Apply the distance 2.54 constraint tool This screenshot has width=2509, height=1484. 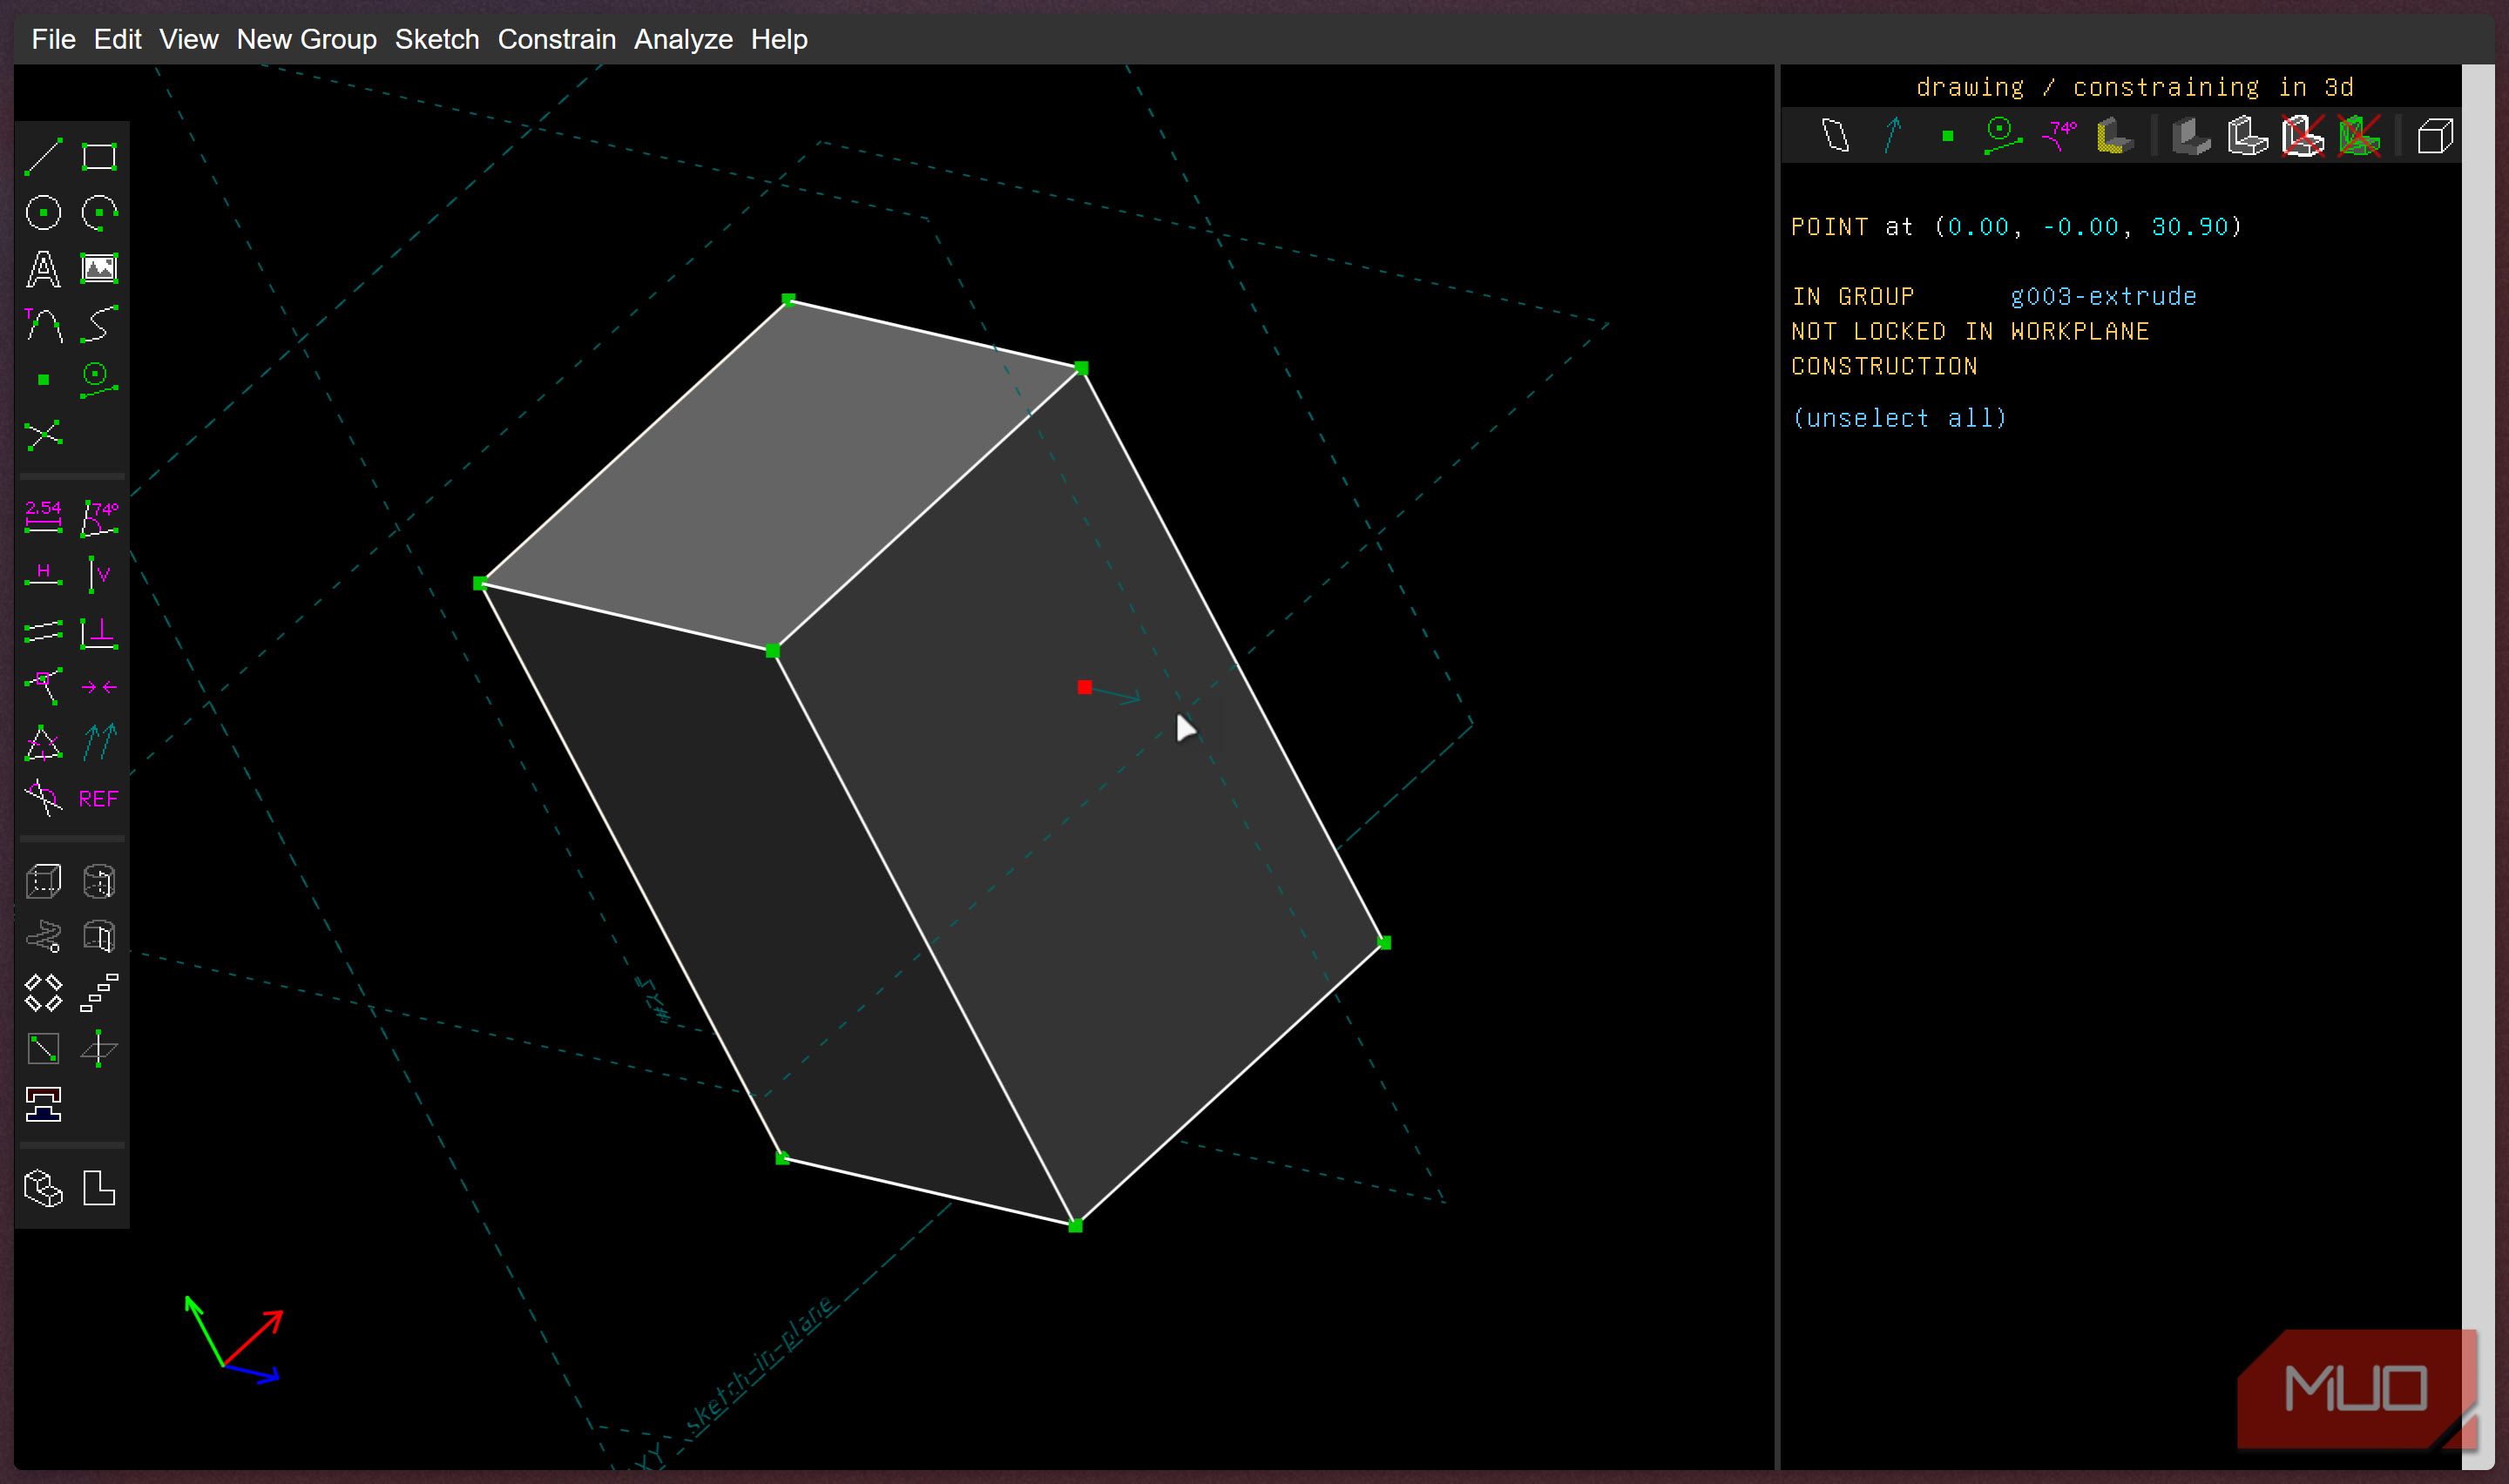pyautogui.click(x=43, y=517)
